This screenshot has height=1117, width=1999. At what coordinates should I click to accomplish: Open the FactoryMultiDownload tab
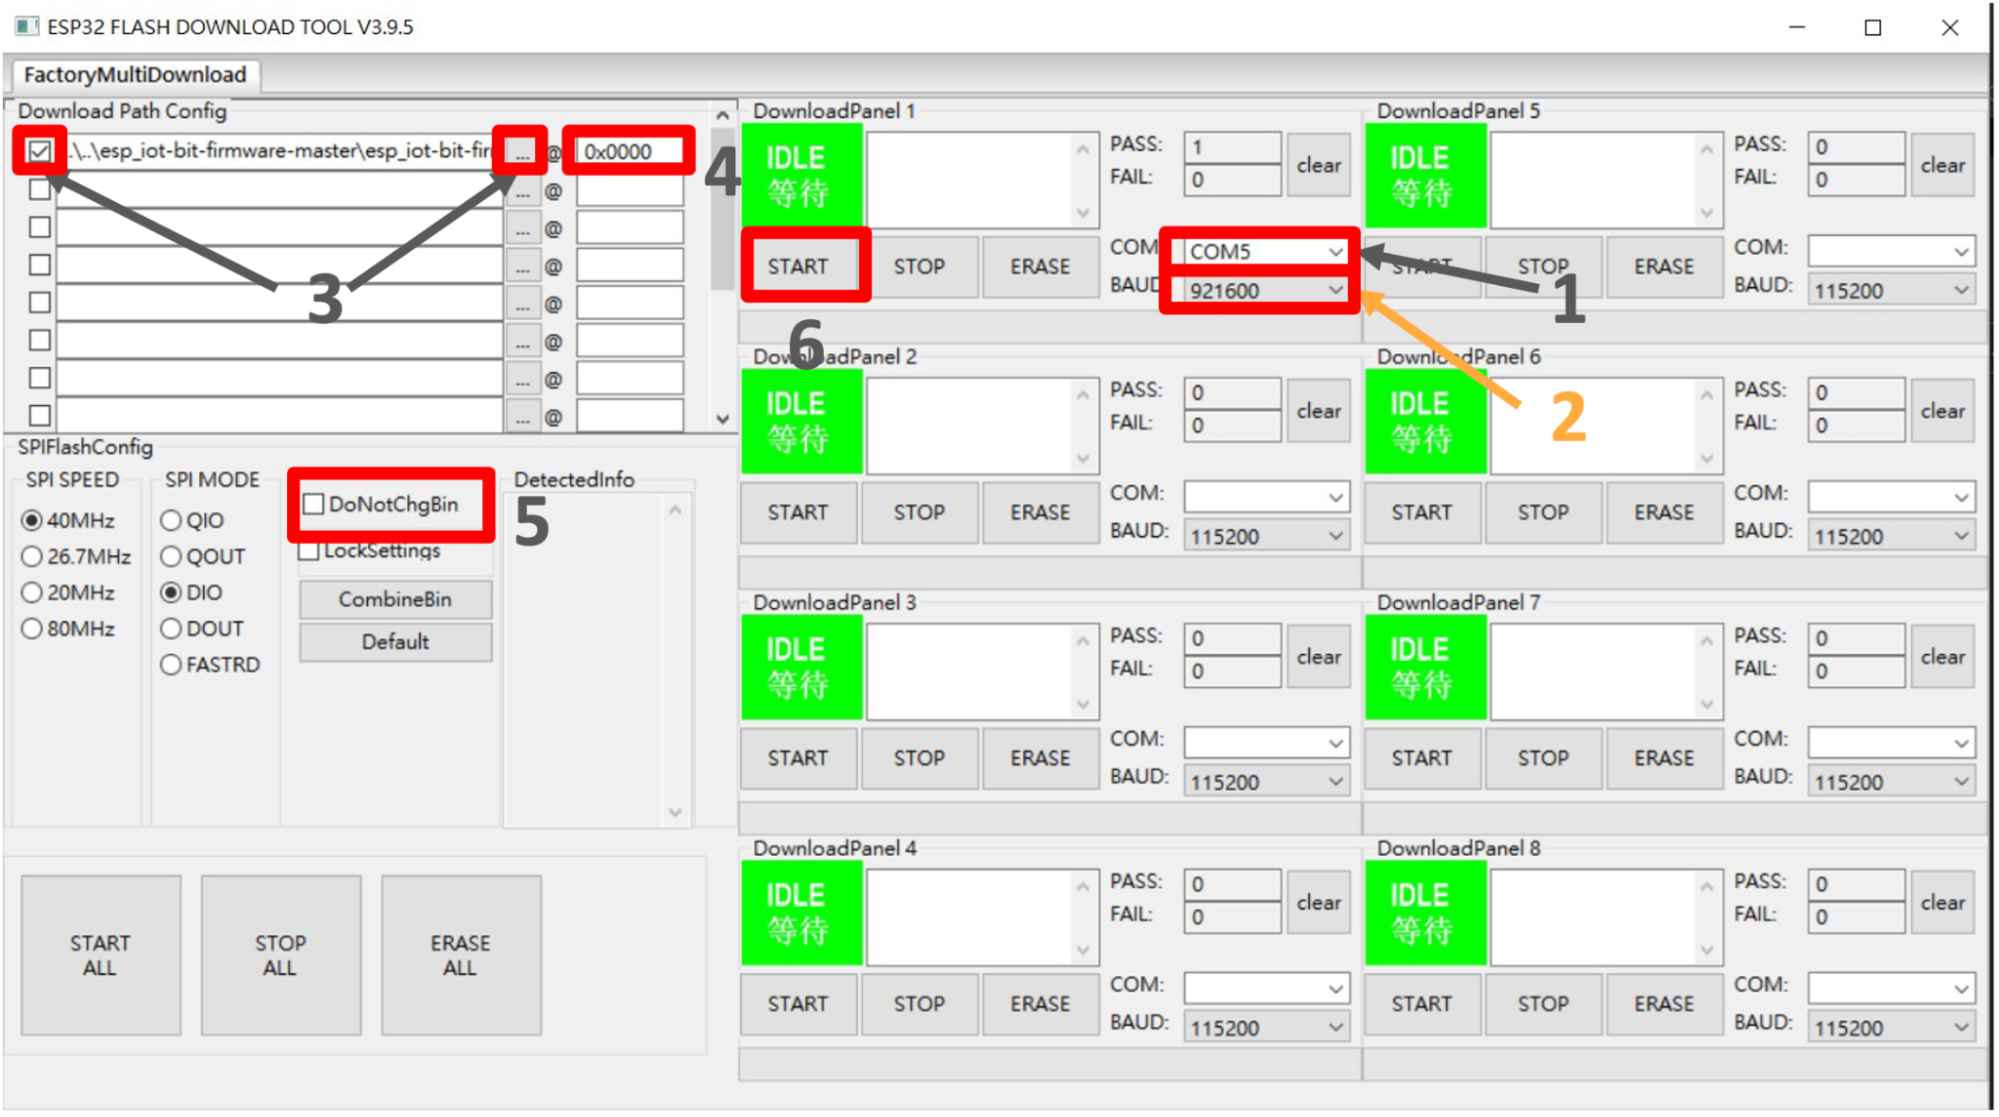(x=134, y=74)
